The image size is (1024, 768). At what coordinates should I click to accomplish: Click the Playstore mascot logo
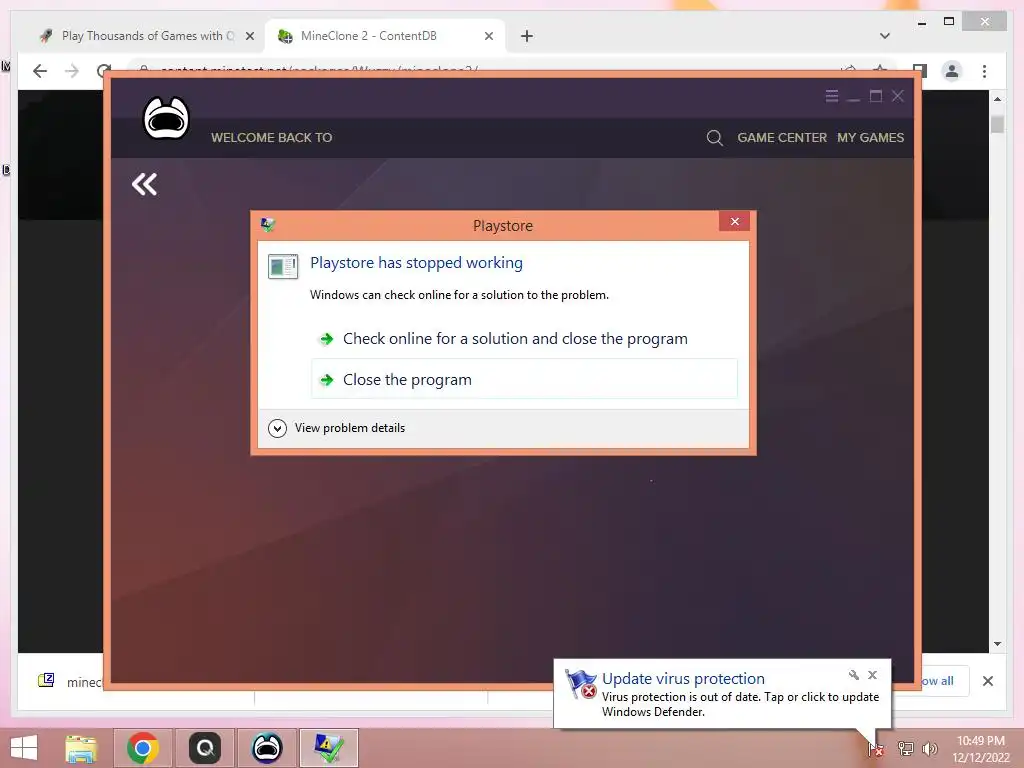[x=166, y=118]
